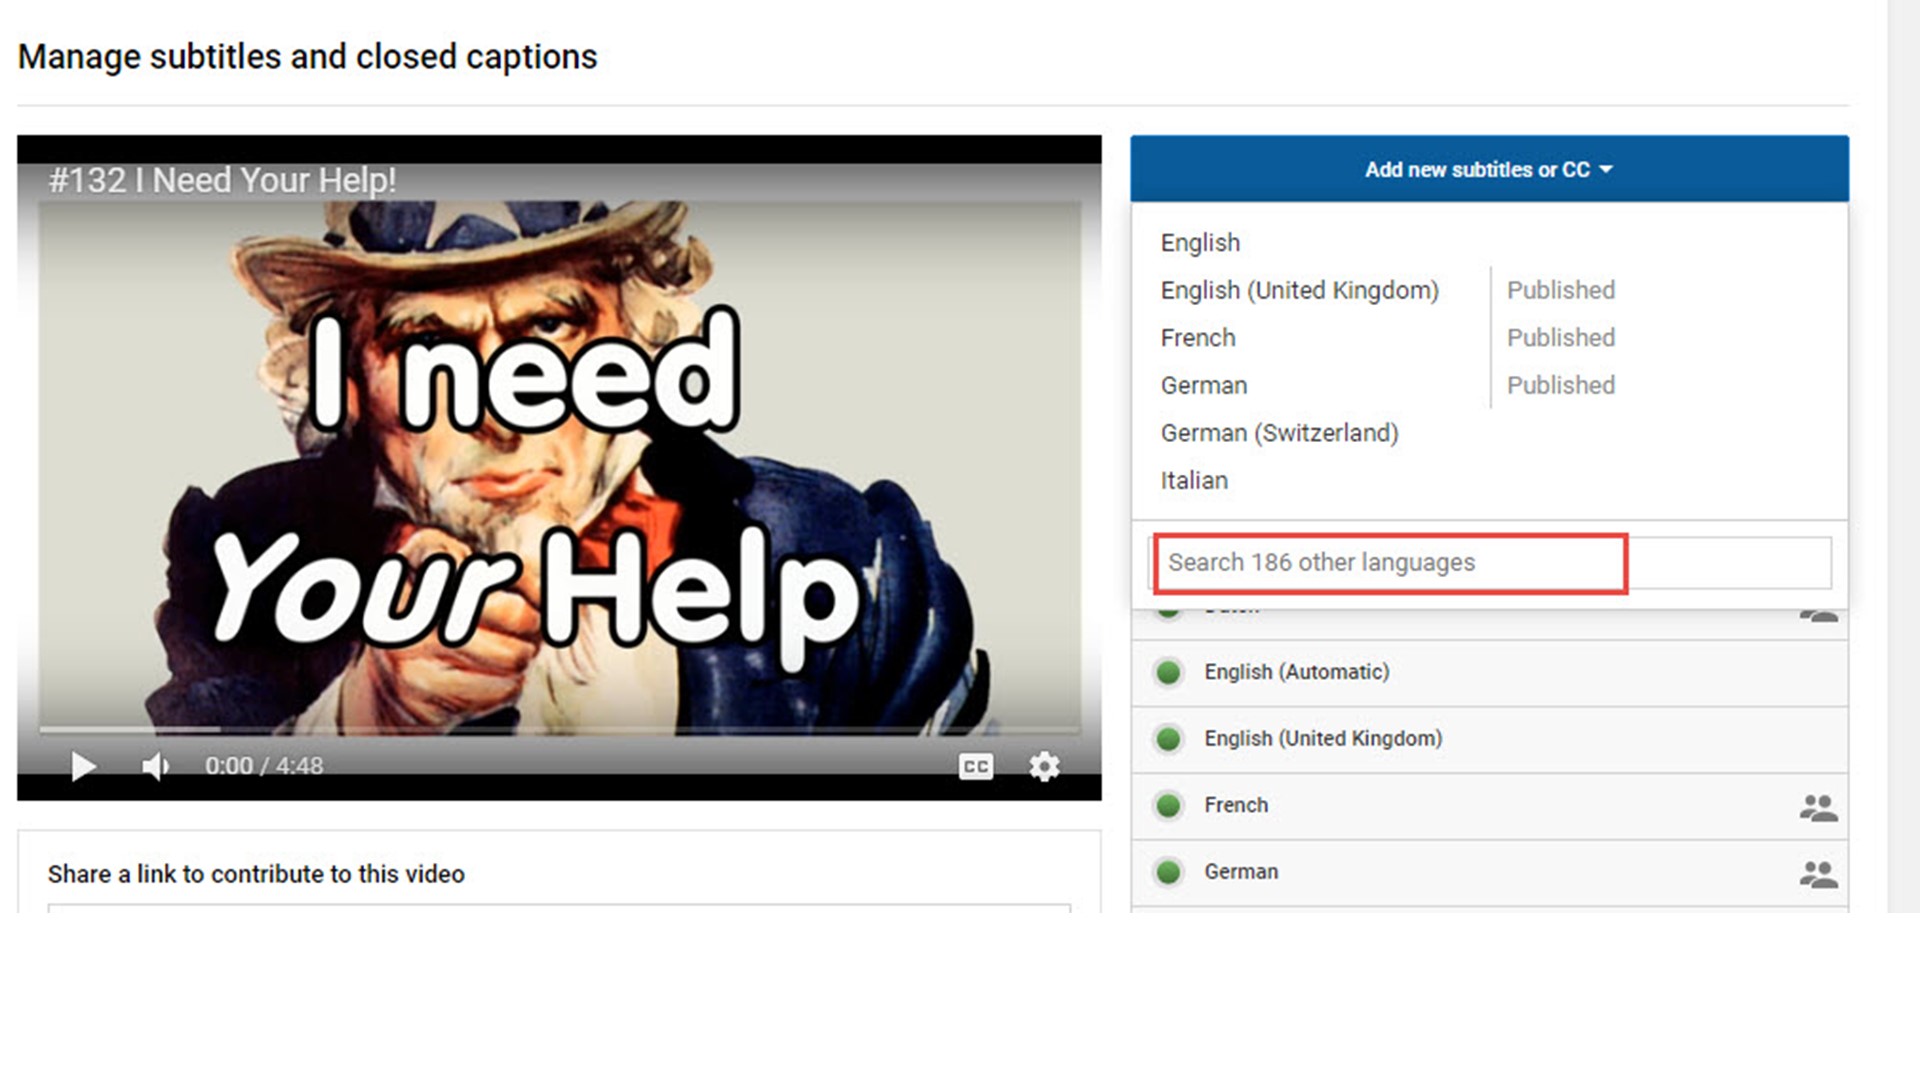Click Share a link to contribute heading
The image size is (1920, 1080).
tap(256, 874)
